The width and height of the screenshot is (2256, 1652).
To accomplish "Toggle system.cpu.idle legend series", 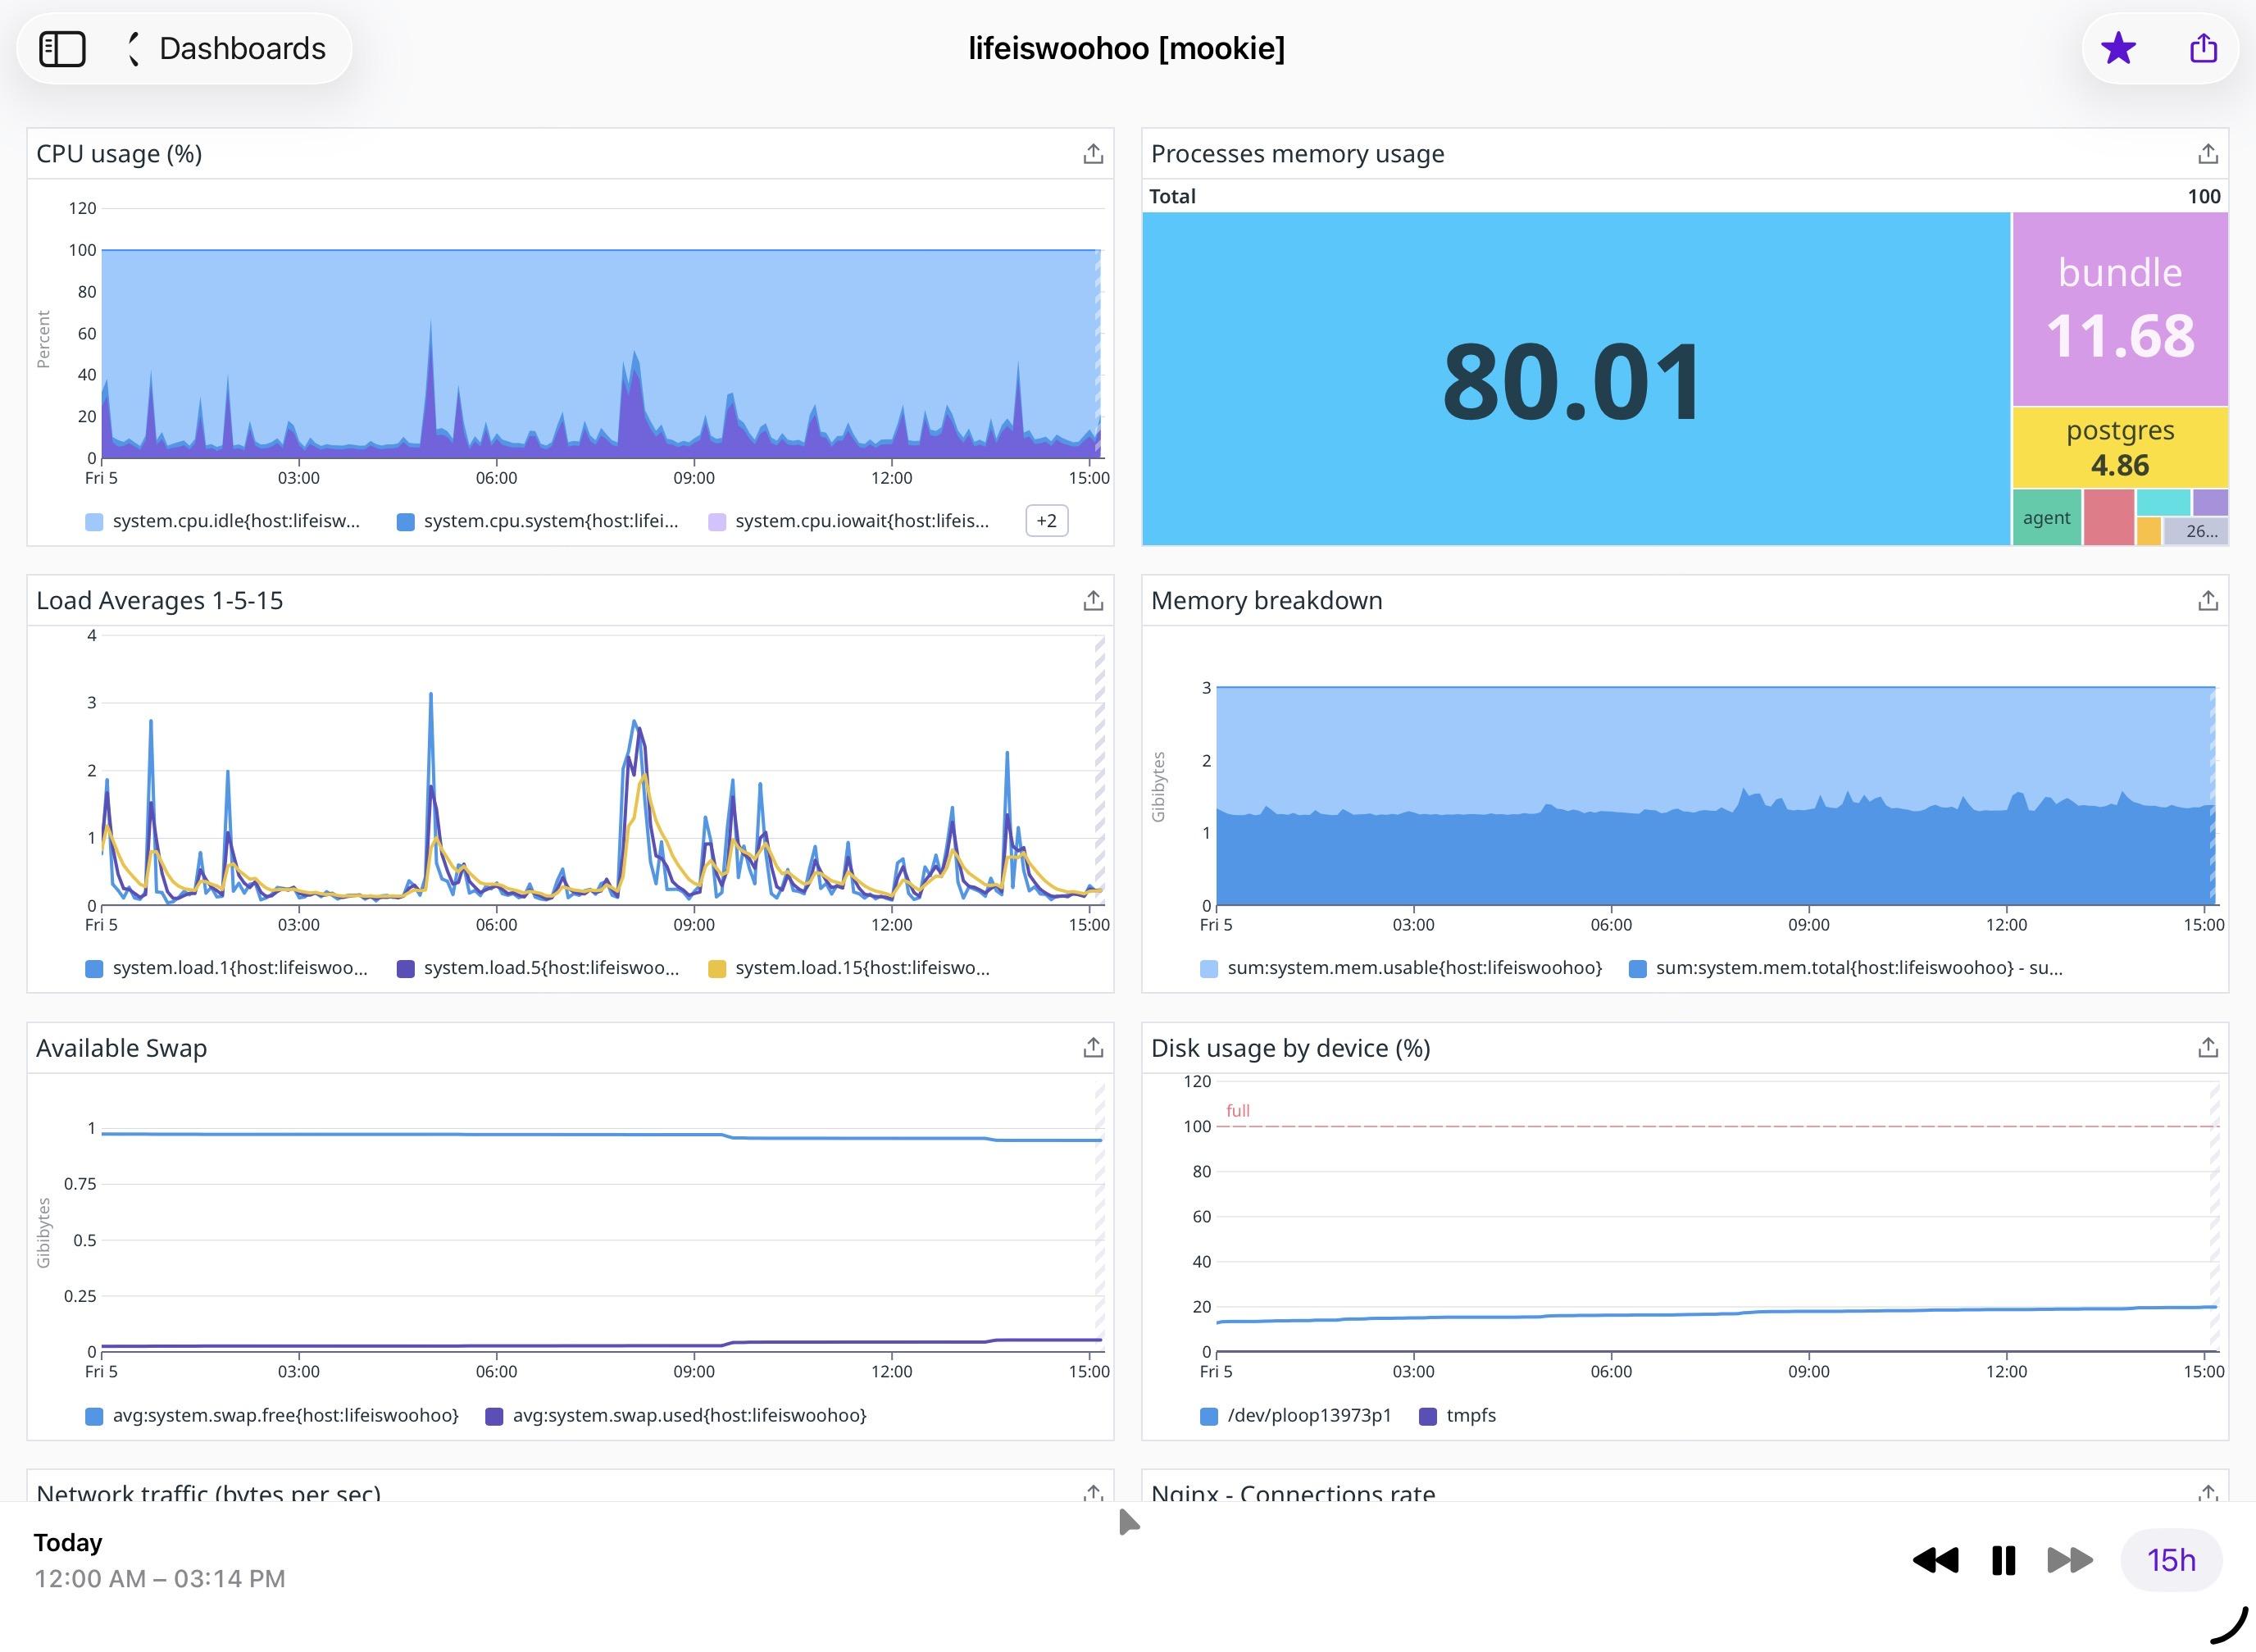I will [x=235, y=520].
